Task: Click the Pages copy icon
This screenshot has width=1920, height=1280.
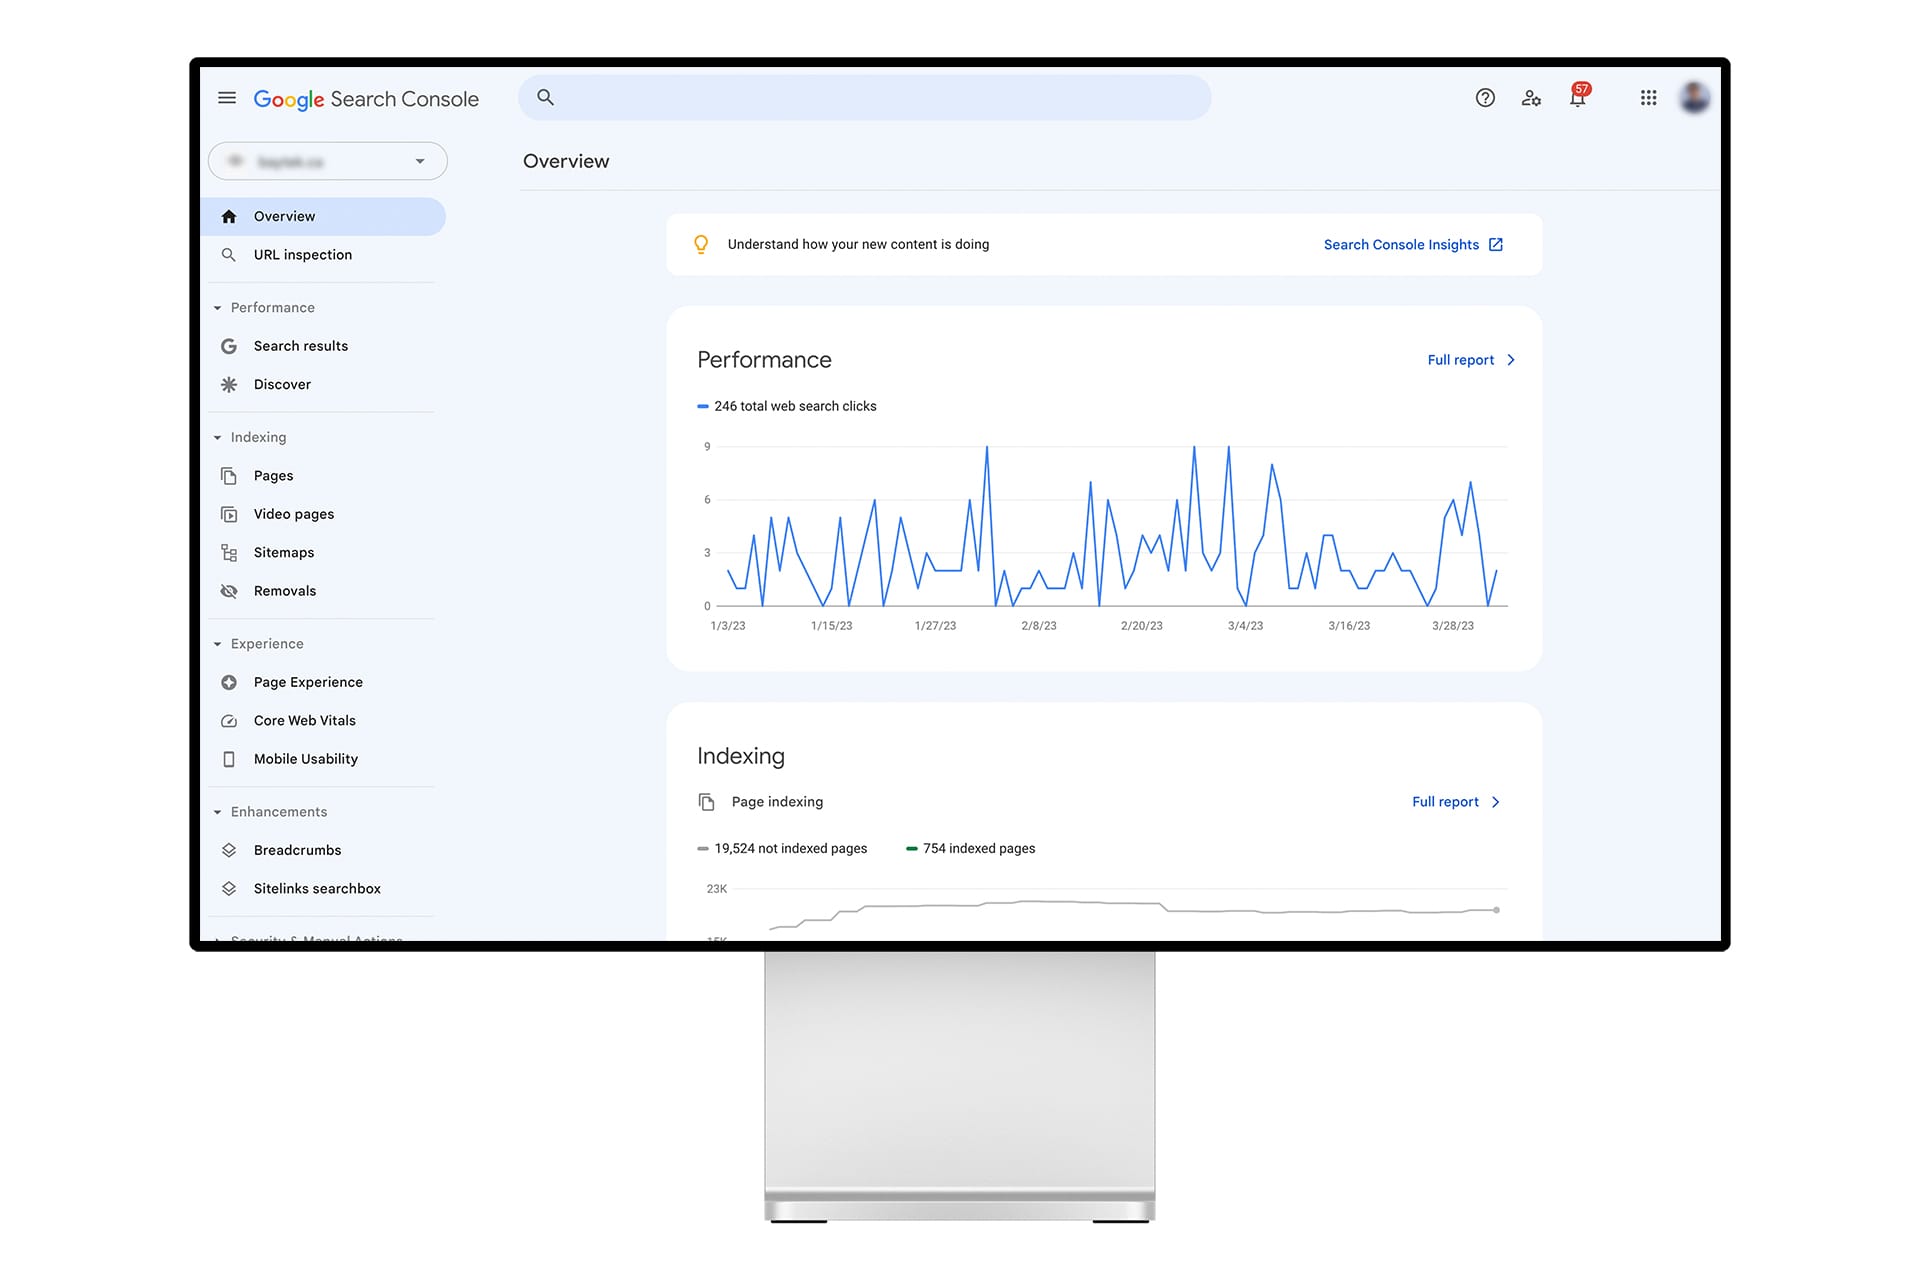Action: point(229,476)
